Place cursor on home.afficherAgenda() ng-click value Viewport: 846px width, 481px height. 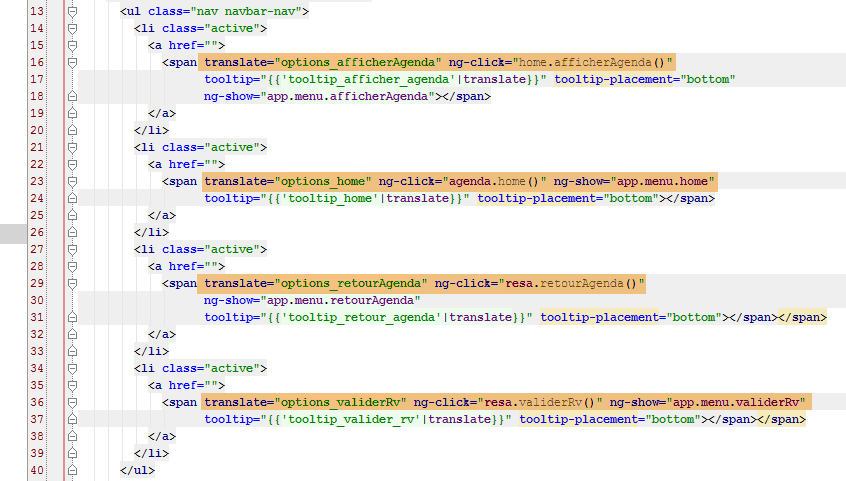tap(594, 62)
